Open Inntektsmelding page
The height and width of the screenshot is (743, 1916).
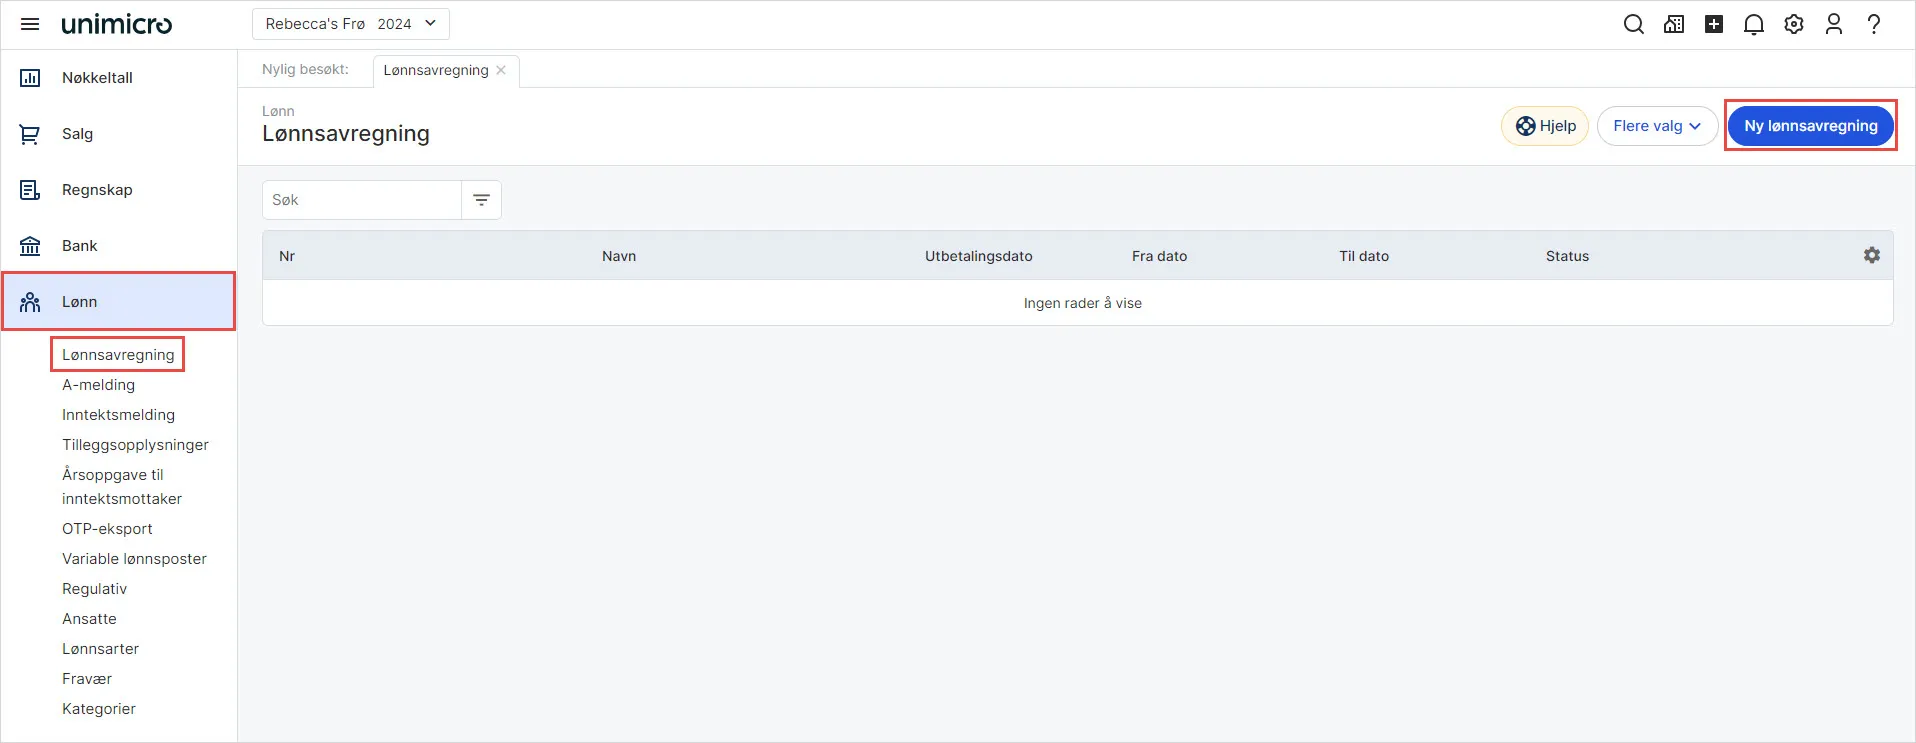click(118, 415)
